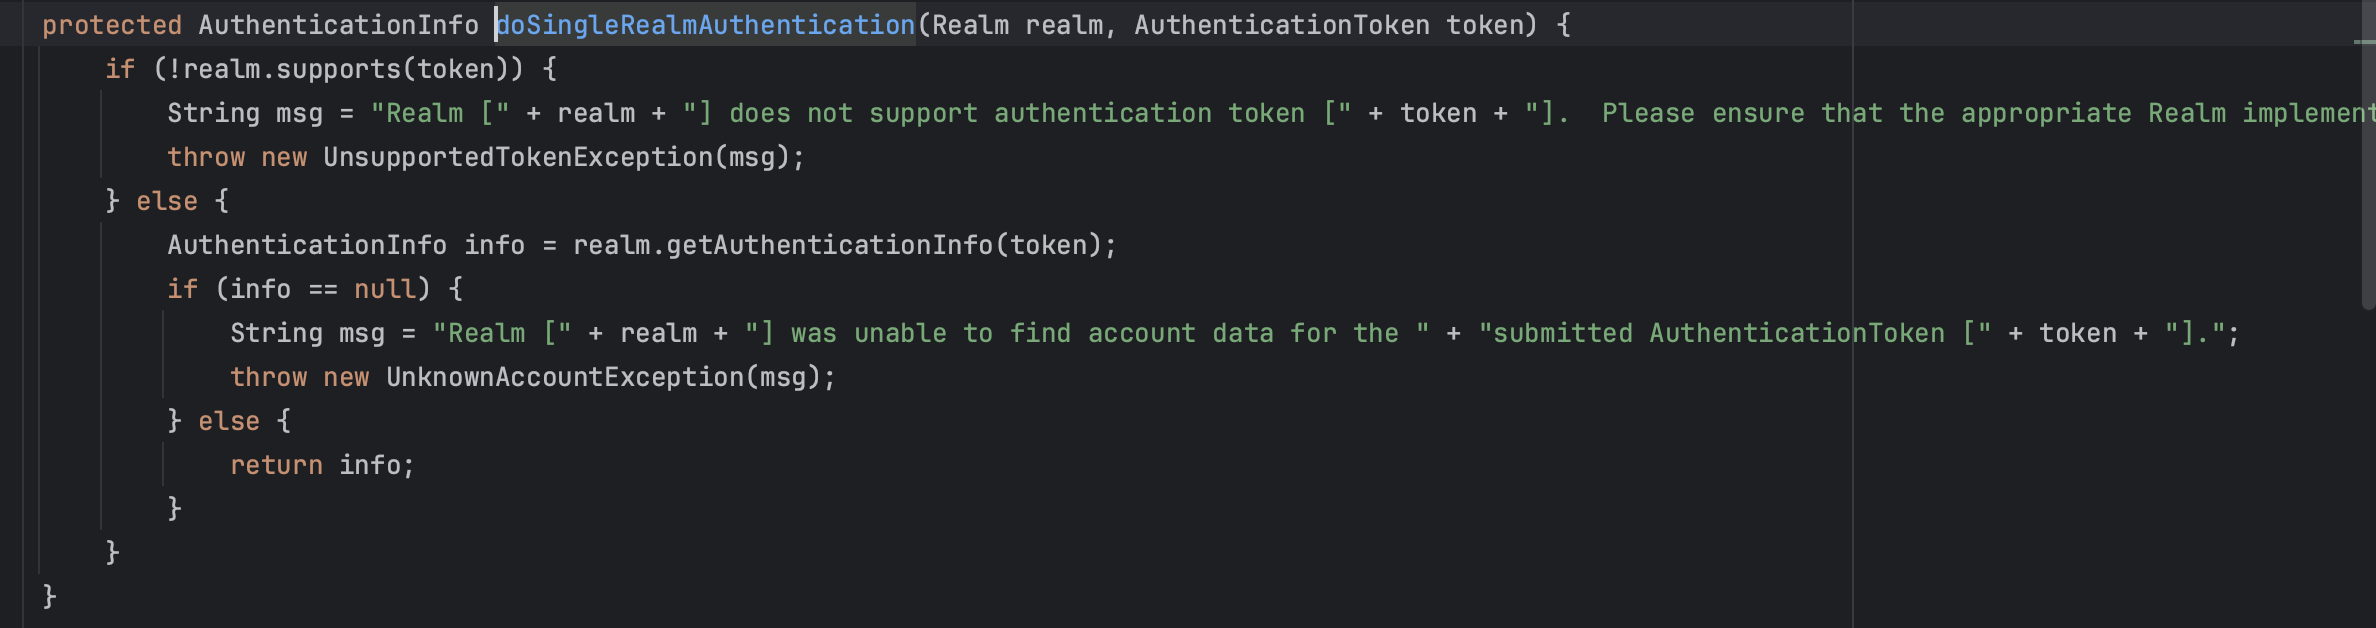The image size is (2376, 628).
Task: Click the second nested else keyword
Action: click(229, 421)
